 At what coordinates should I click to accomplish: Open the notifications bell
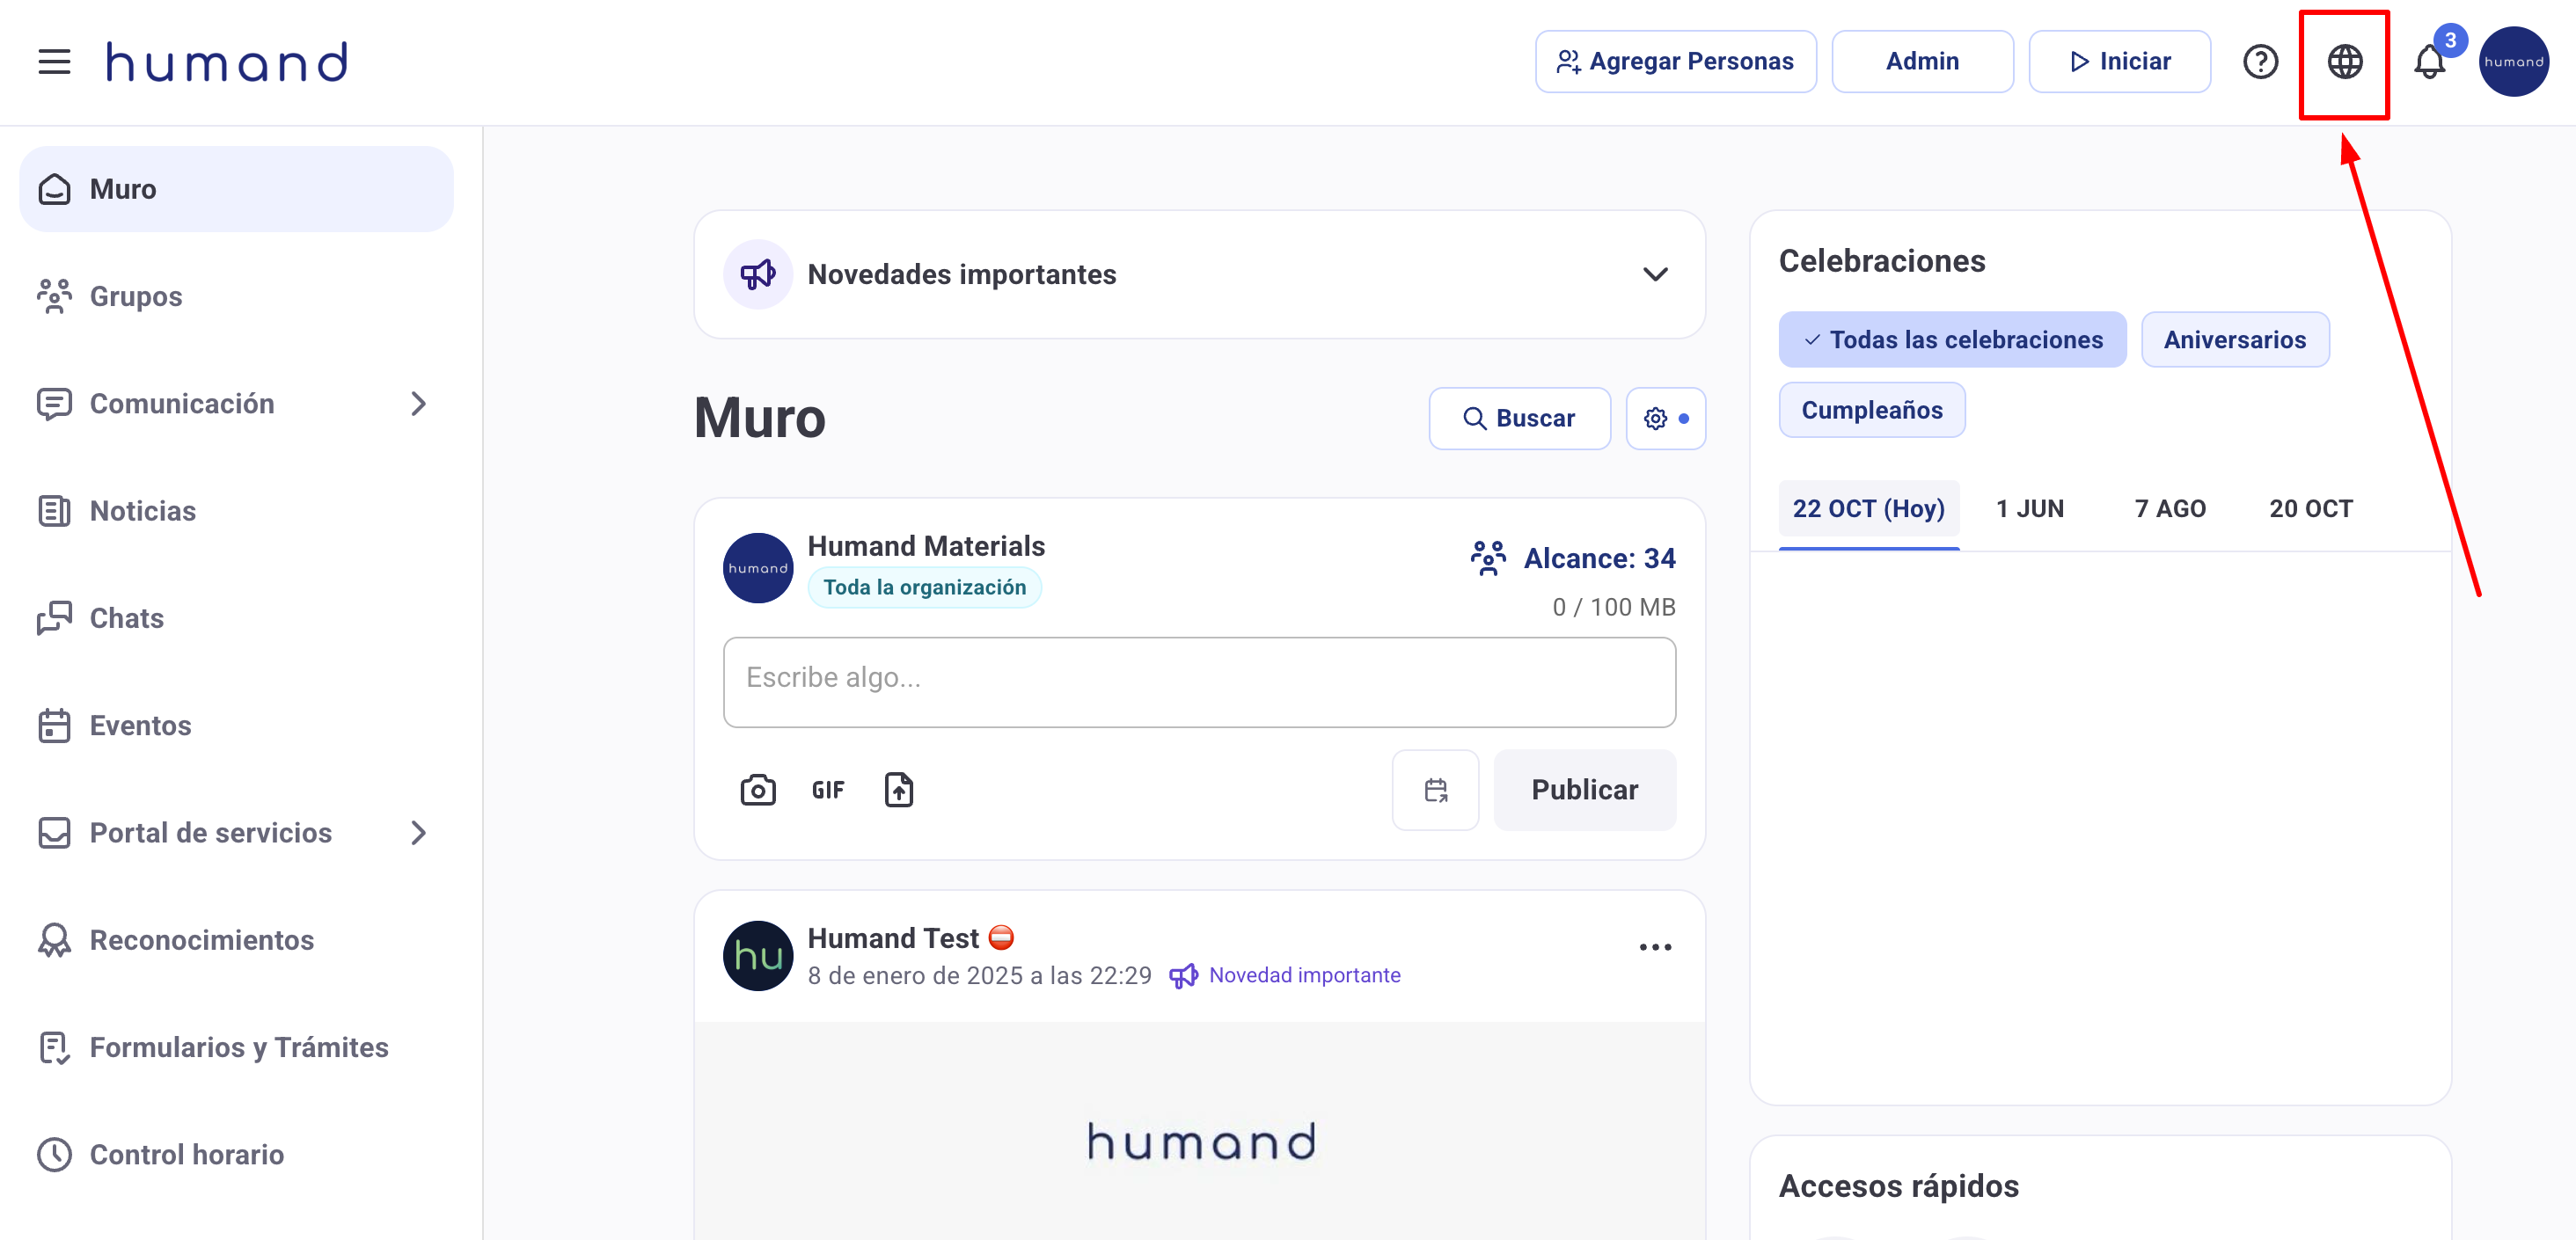click(2429, 62)
